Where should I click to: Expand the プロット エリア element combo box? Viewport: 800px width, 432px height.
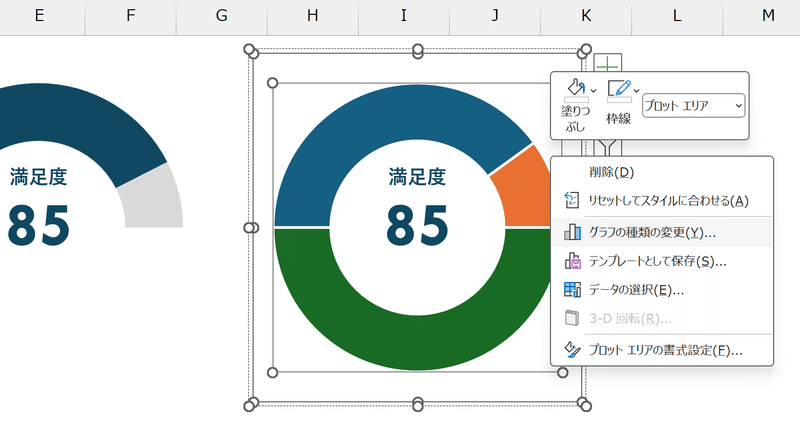[693, 106]
